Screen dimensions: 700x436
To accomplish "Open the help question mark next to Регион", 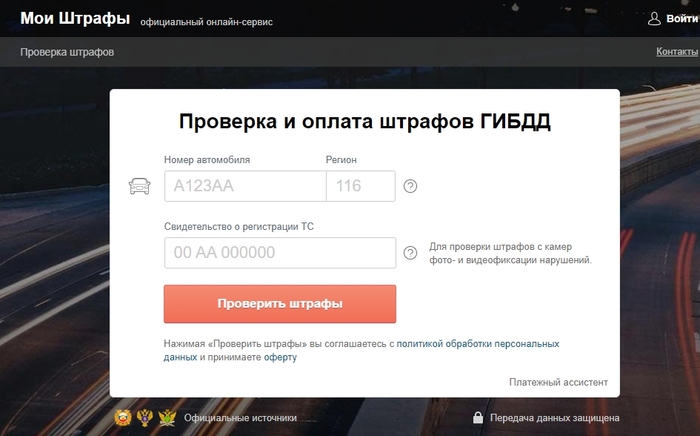I will point(410,186).
